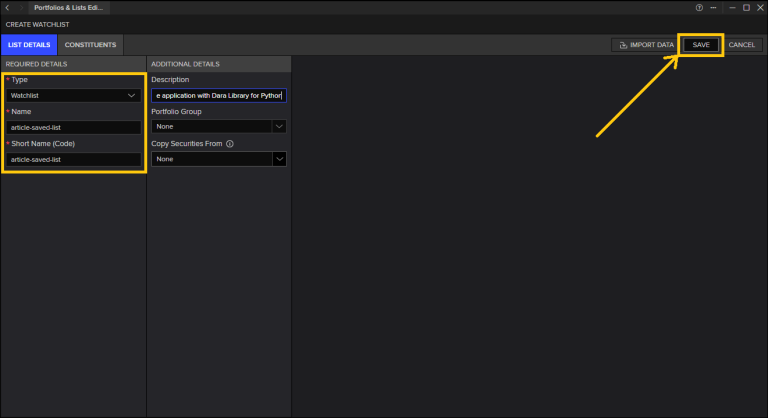Click into the Description text field
Image resolution: width=768 pixels, height=418 pixels.
coord(219,96)
